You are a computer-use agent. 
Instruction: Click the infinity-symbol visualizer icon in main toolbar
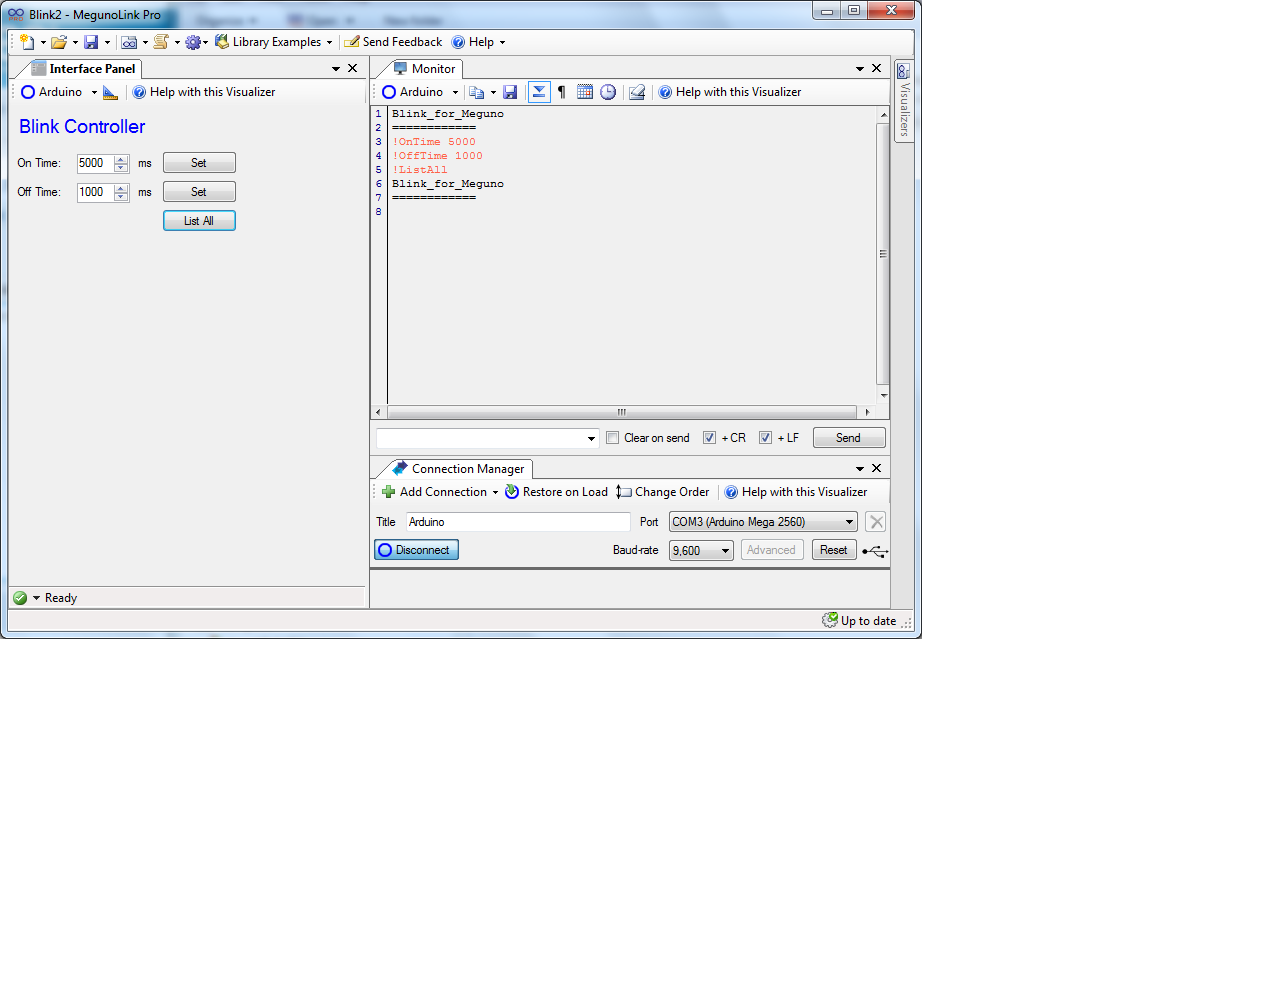(129, 42)
